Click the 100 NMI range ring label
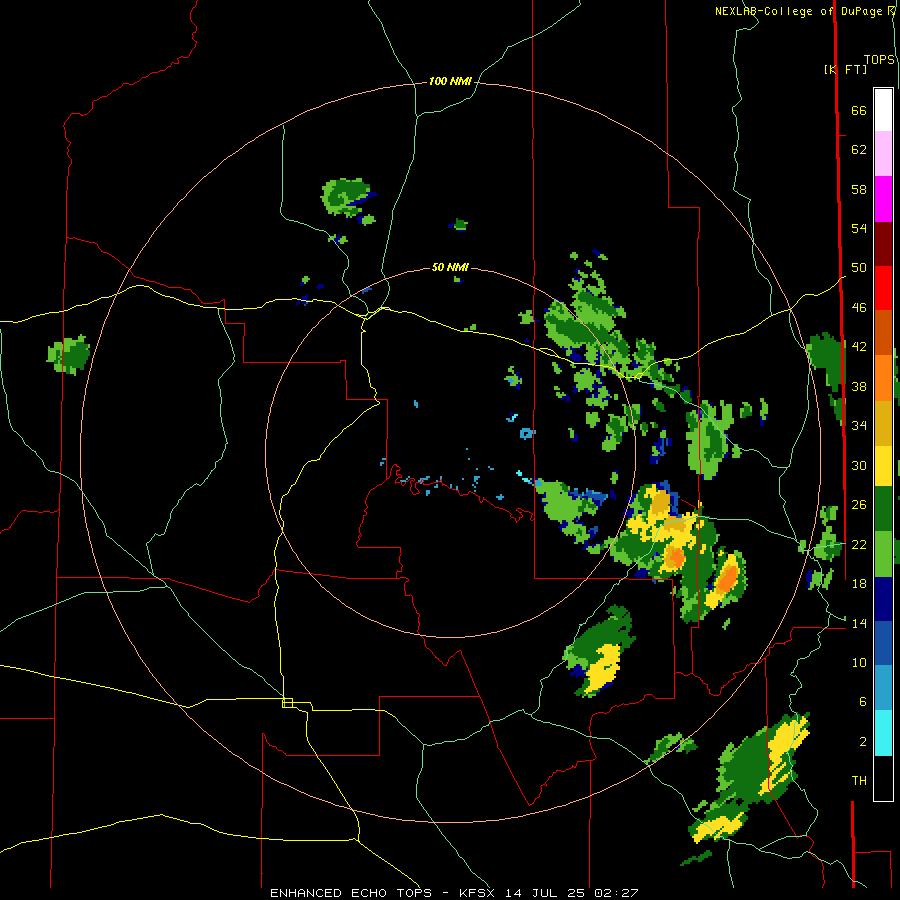 pyautogui.click(x=450, y=82)
